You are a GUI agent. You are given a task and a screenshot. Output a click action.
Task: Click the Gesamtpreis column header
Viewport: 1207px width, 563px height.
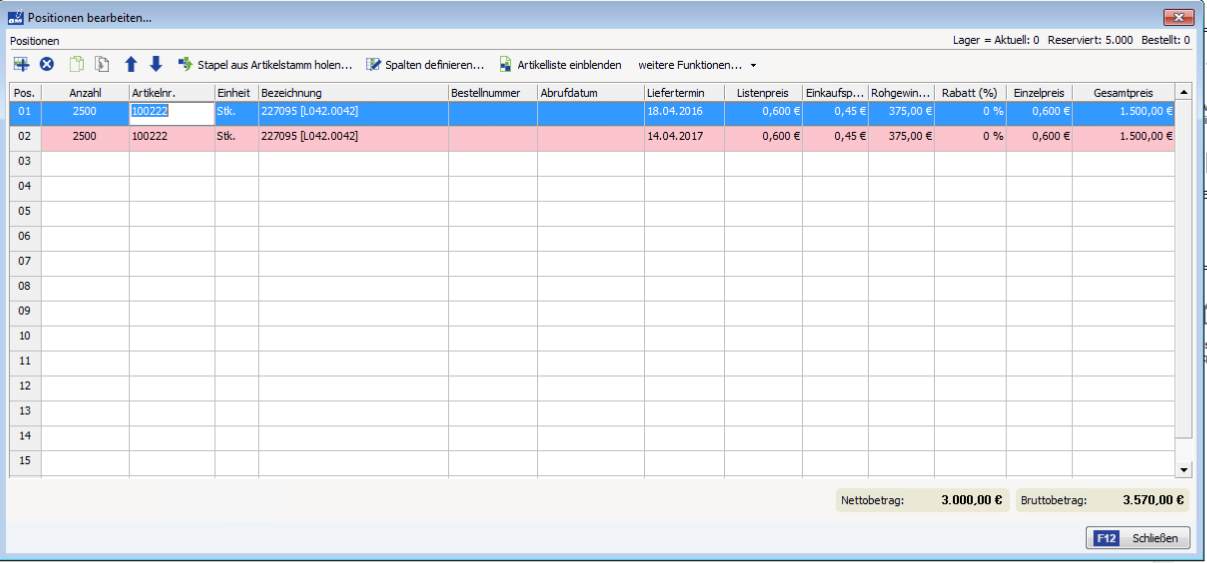1123,92
